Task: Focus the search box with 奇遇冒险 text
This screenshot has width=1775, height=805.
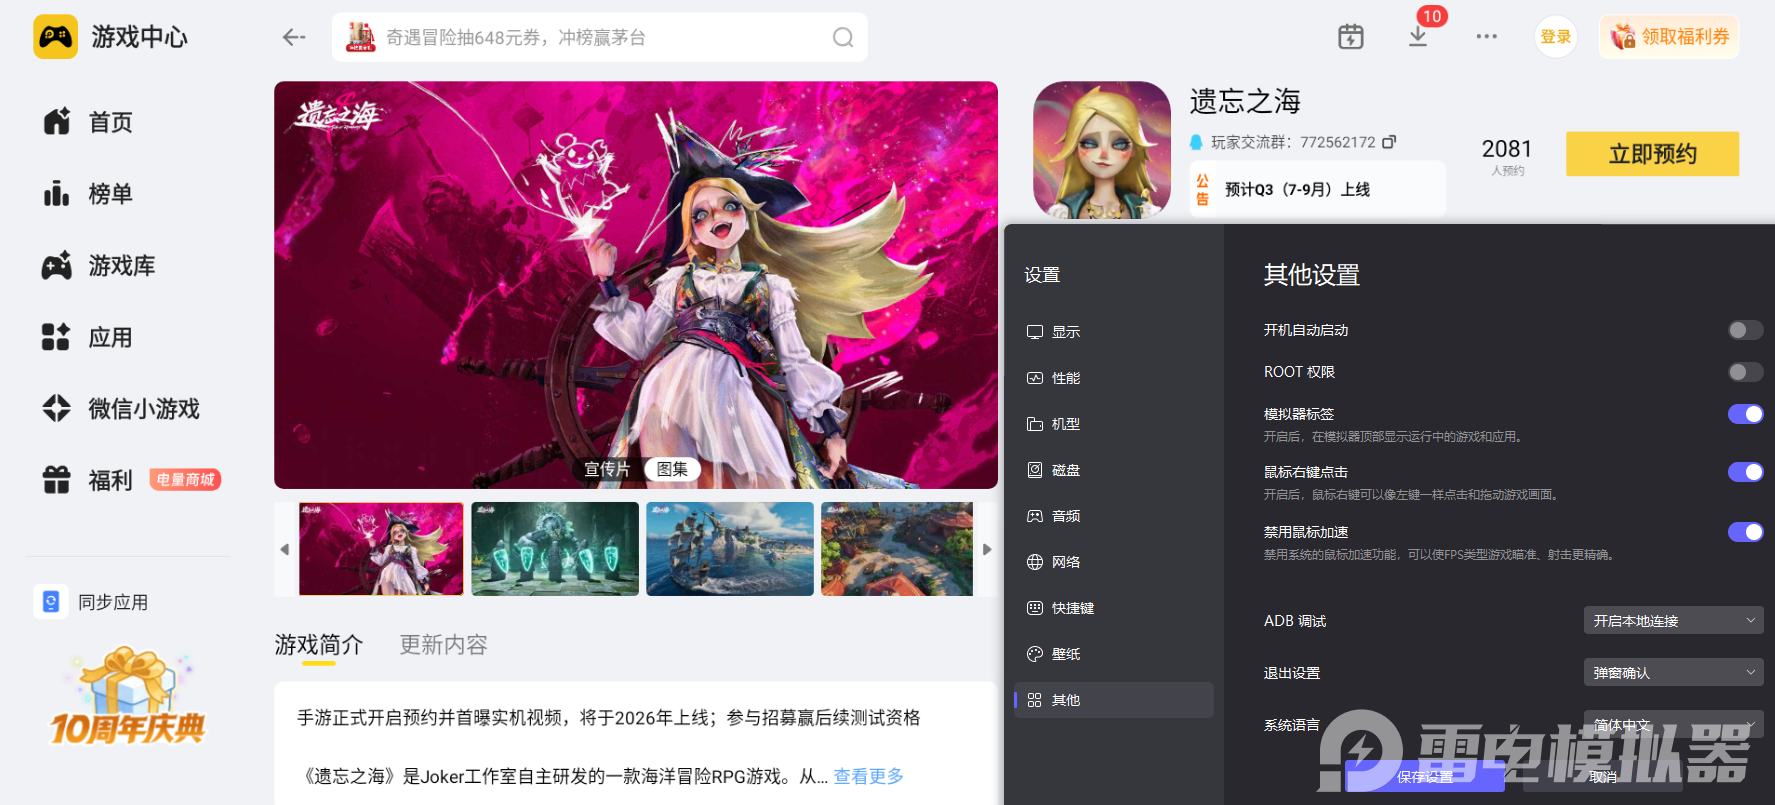Action: (x=600, y=37)
